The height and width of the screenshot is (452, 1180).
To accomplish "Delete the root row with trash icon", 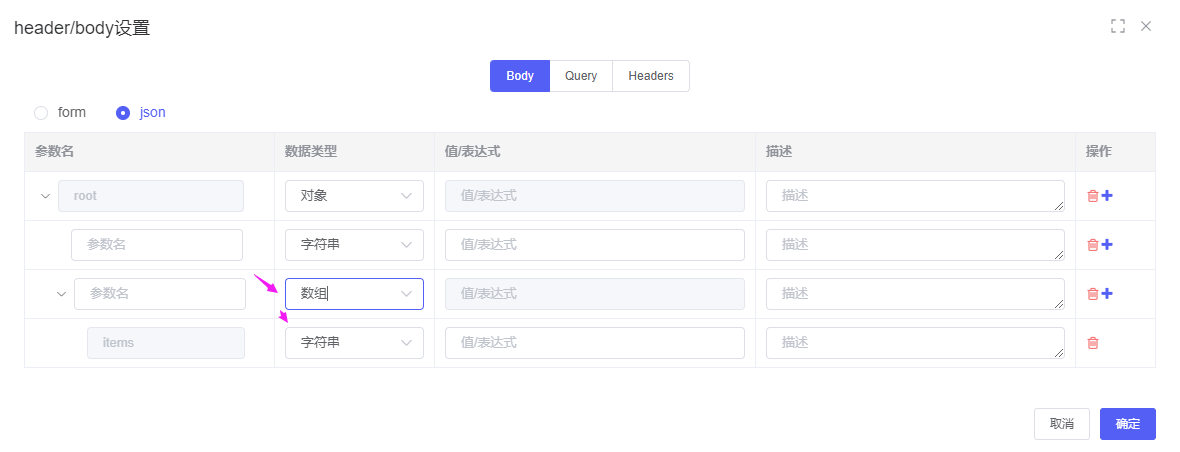I will click(x=1093, y=196).
